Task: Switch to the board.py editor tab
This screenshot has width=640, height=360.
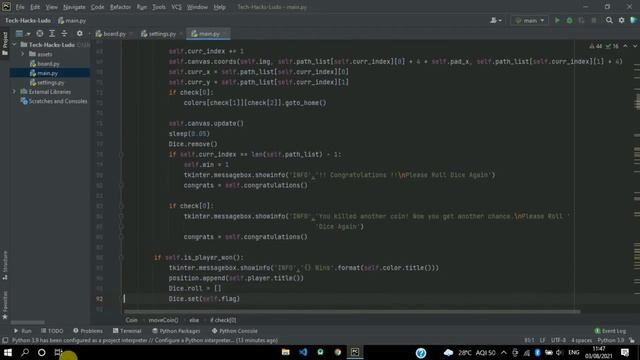Action: pyautogui.click(x=114, y=34)
